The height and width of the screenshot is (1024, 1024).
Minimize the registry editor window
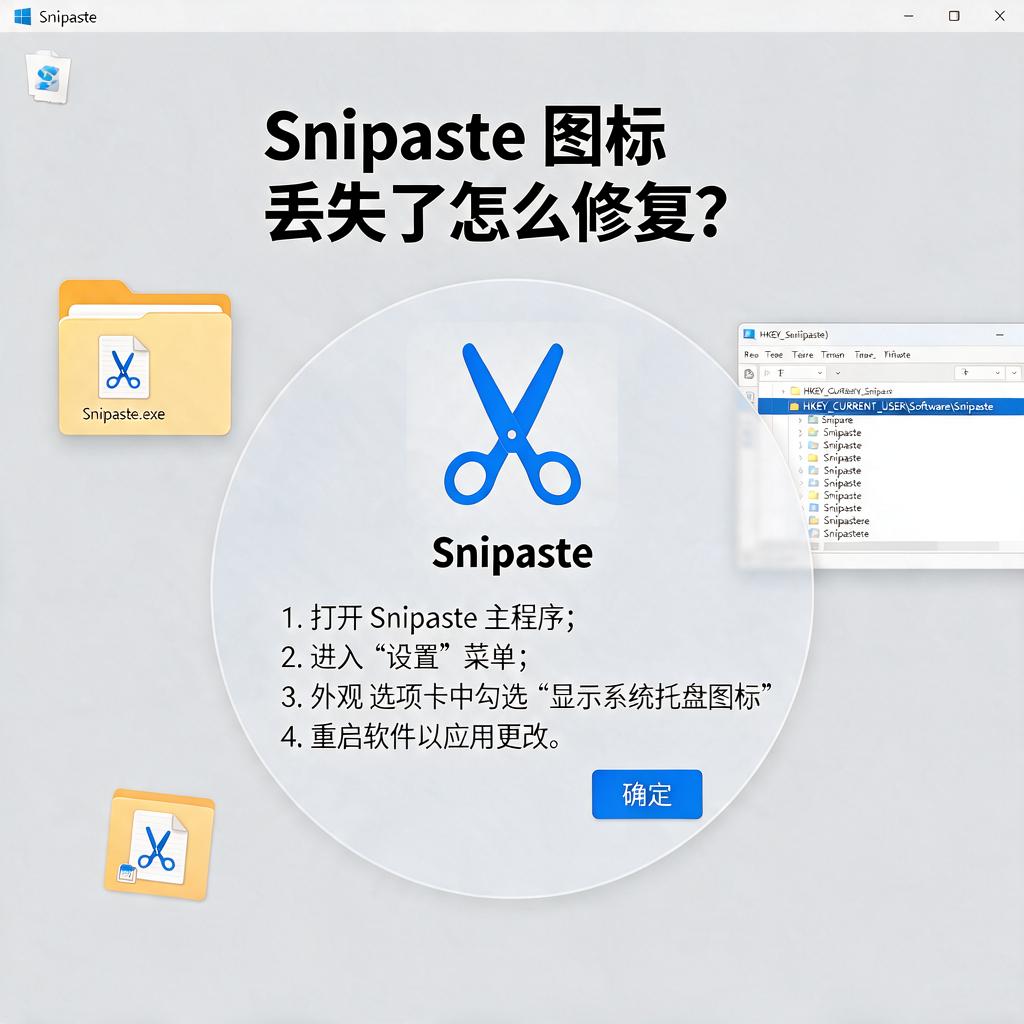point(1000,334)
